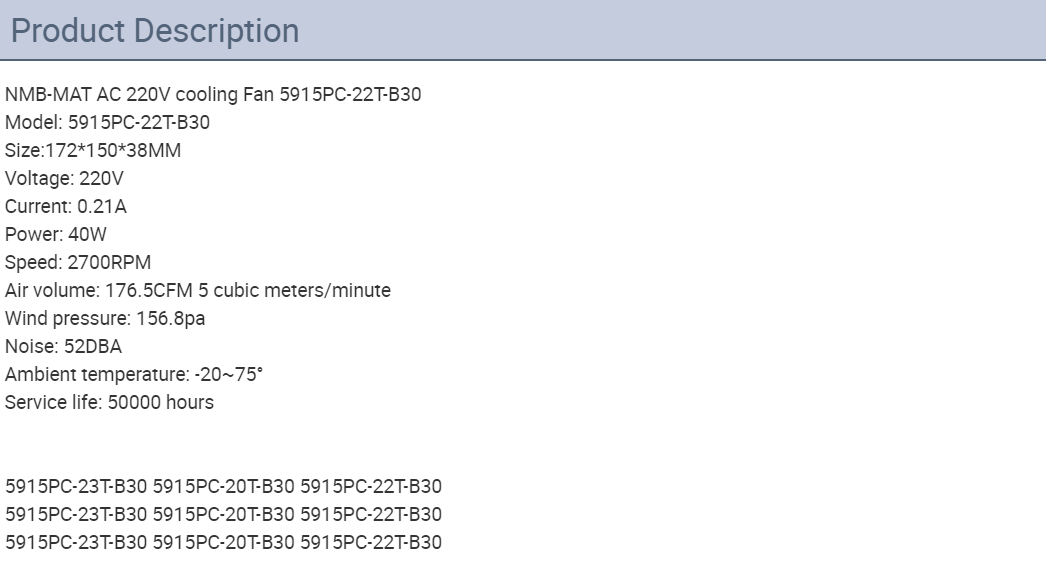Click the Air volume: 176.5CFM line
The width and height of the screenshot is (1046, 561).
tap(197, 291)
